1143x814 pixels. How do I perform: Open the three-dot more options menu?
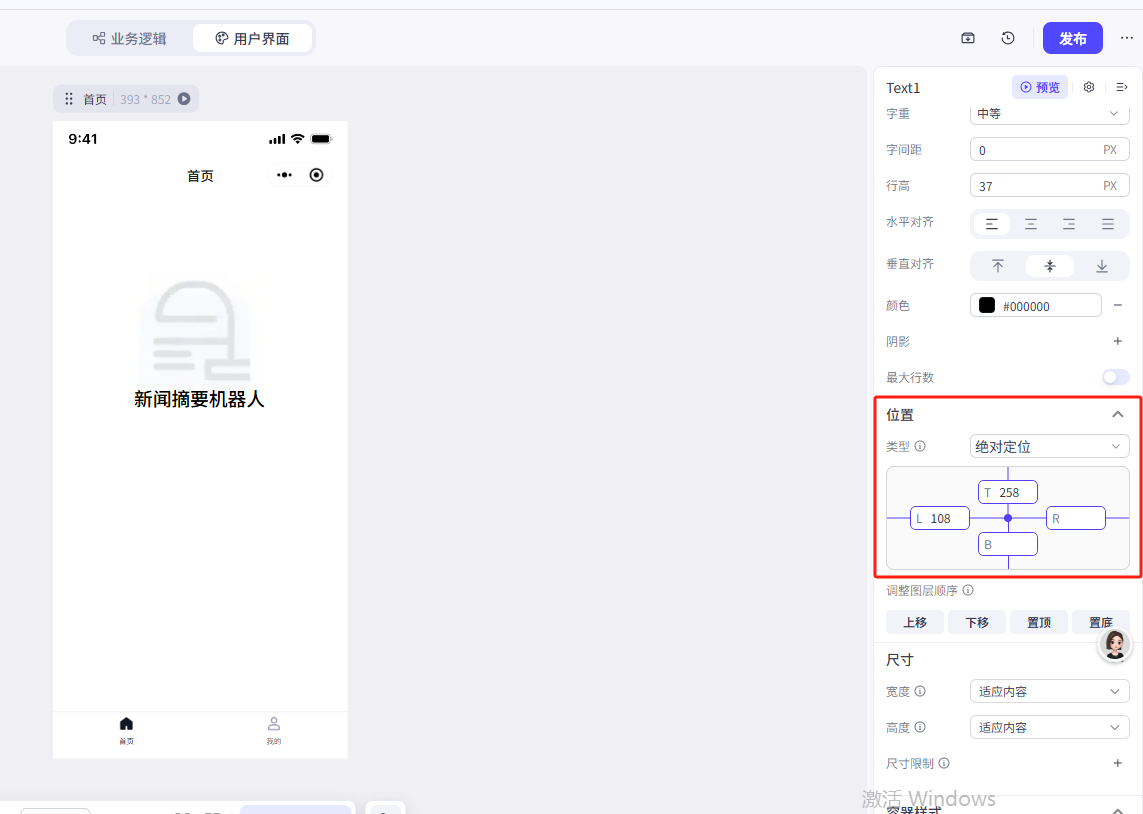click(x=1127, y=38)
